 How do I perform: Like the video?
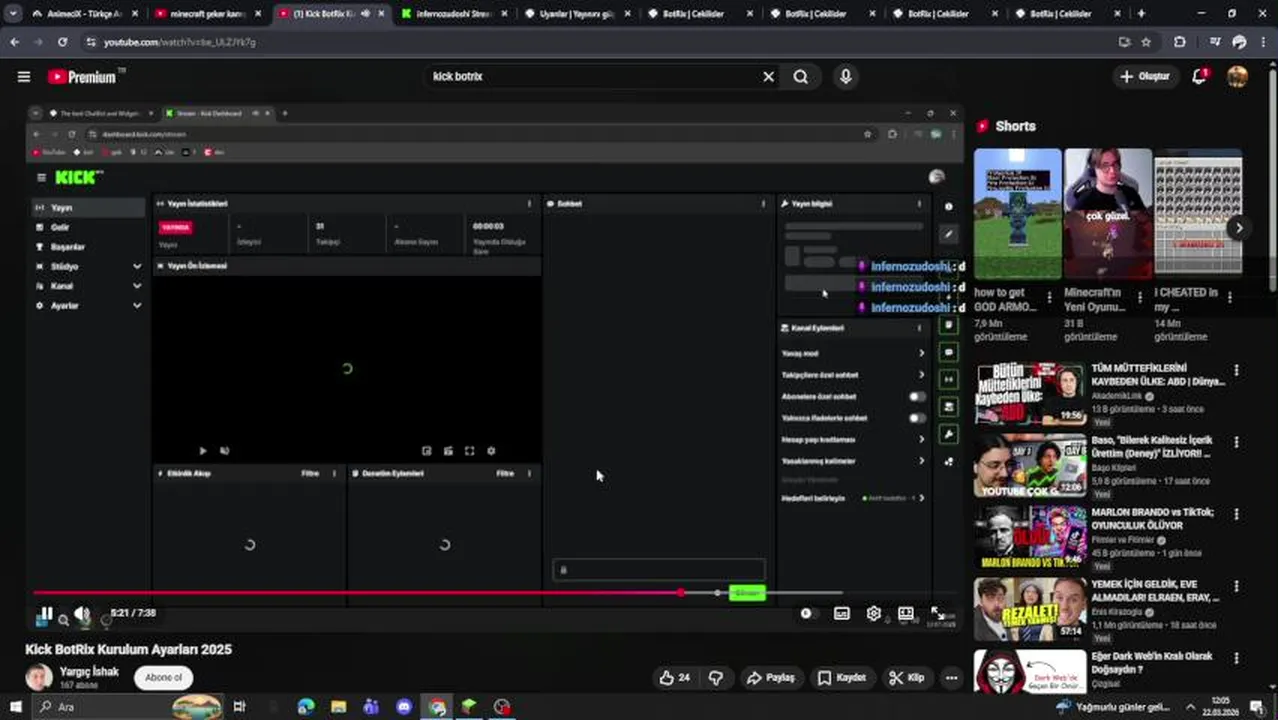[675, 678]
